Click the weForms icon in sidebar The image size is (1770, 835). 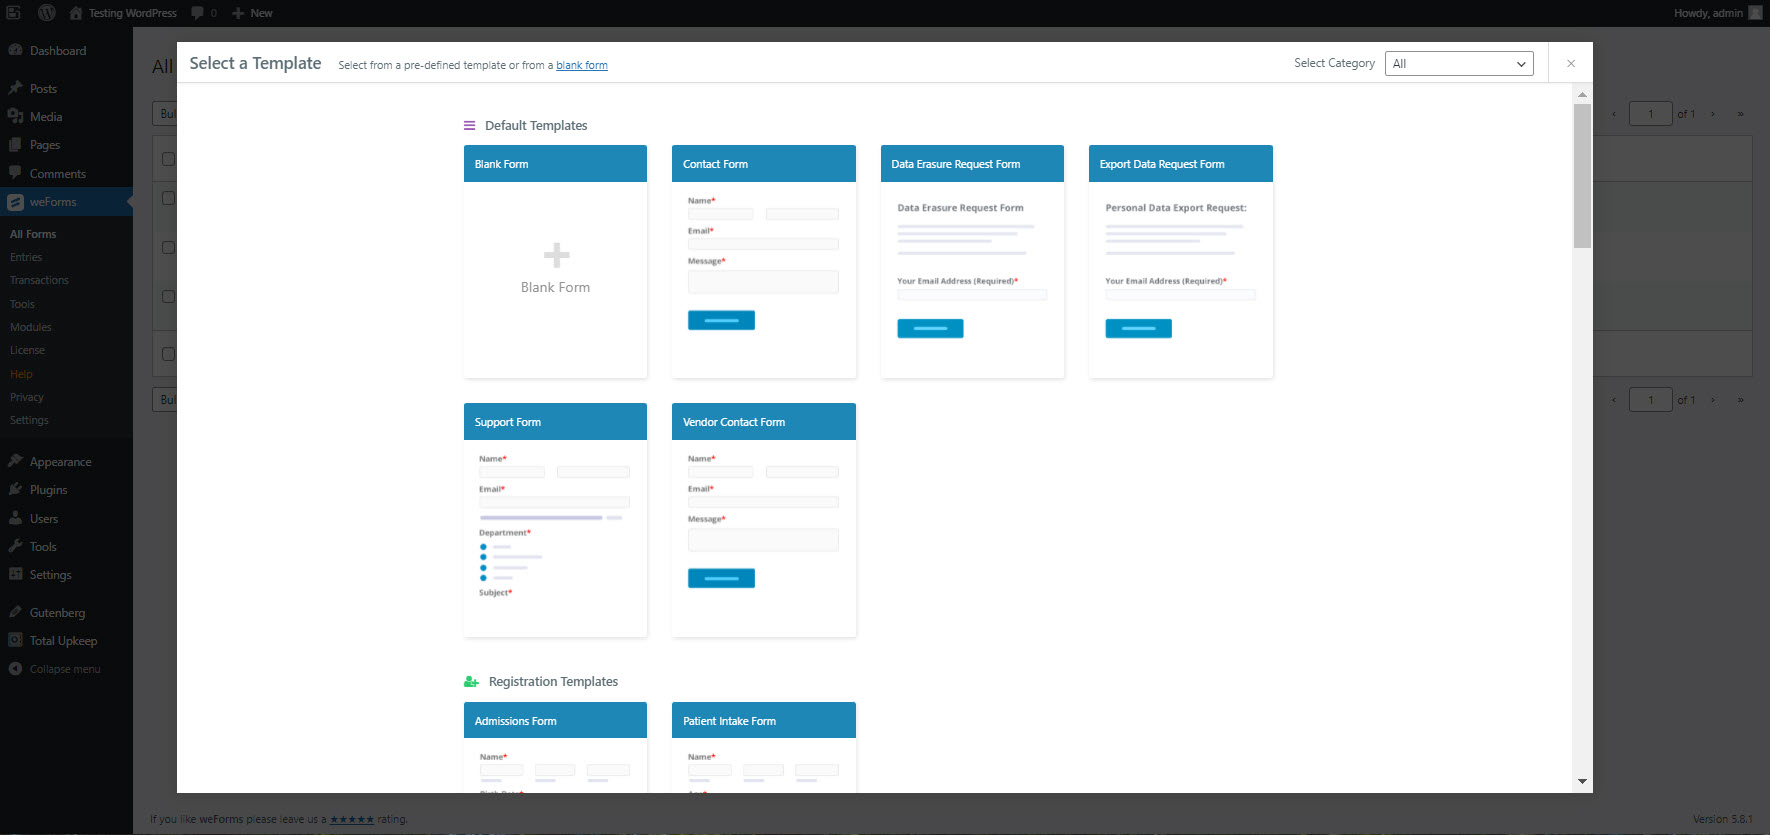click(x=16, y=201)
